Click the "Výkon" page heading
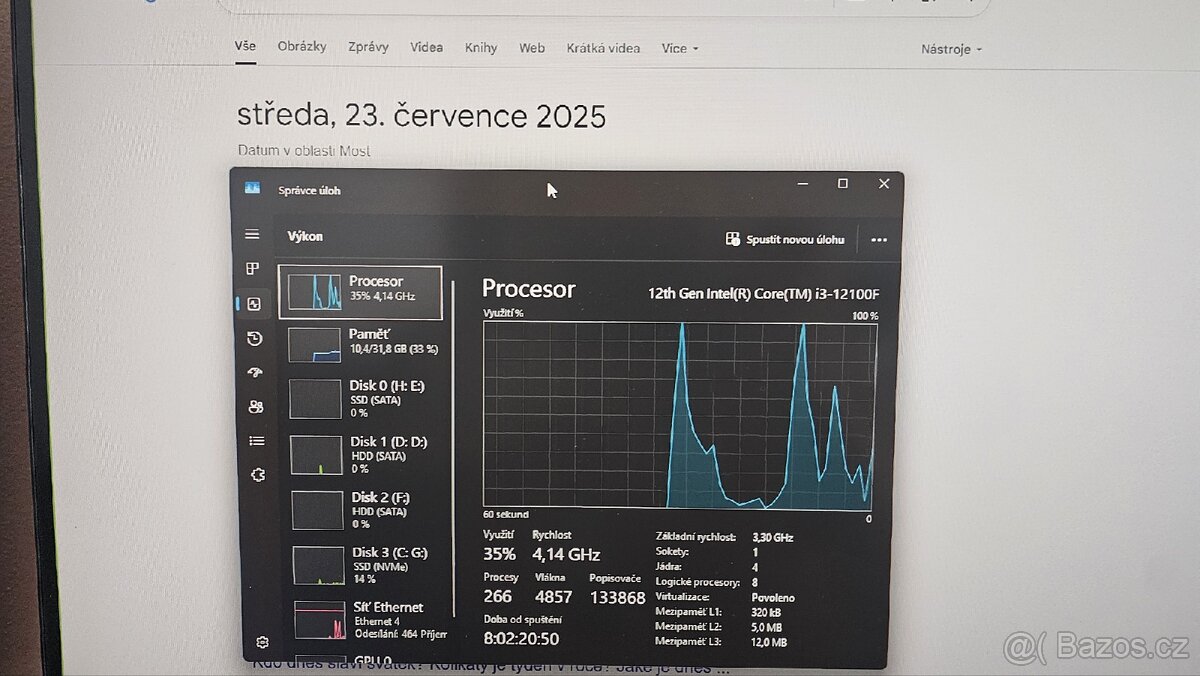The width and height of the screenshot is (1200, 676). click(305, 237)
